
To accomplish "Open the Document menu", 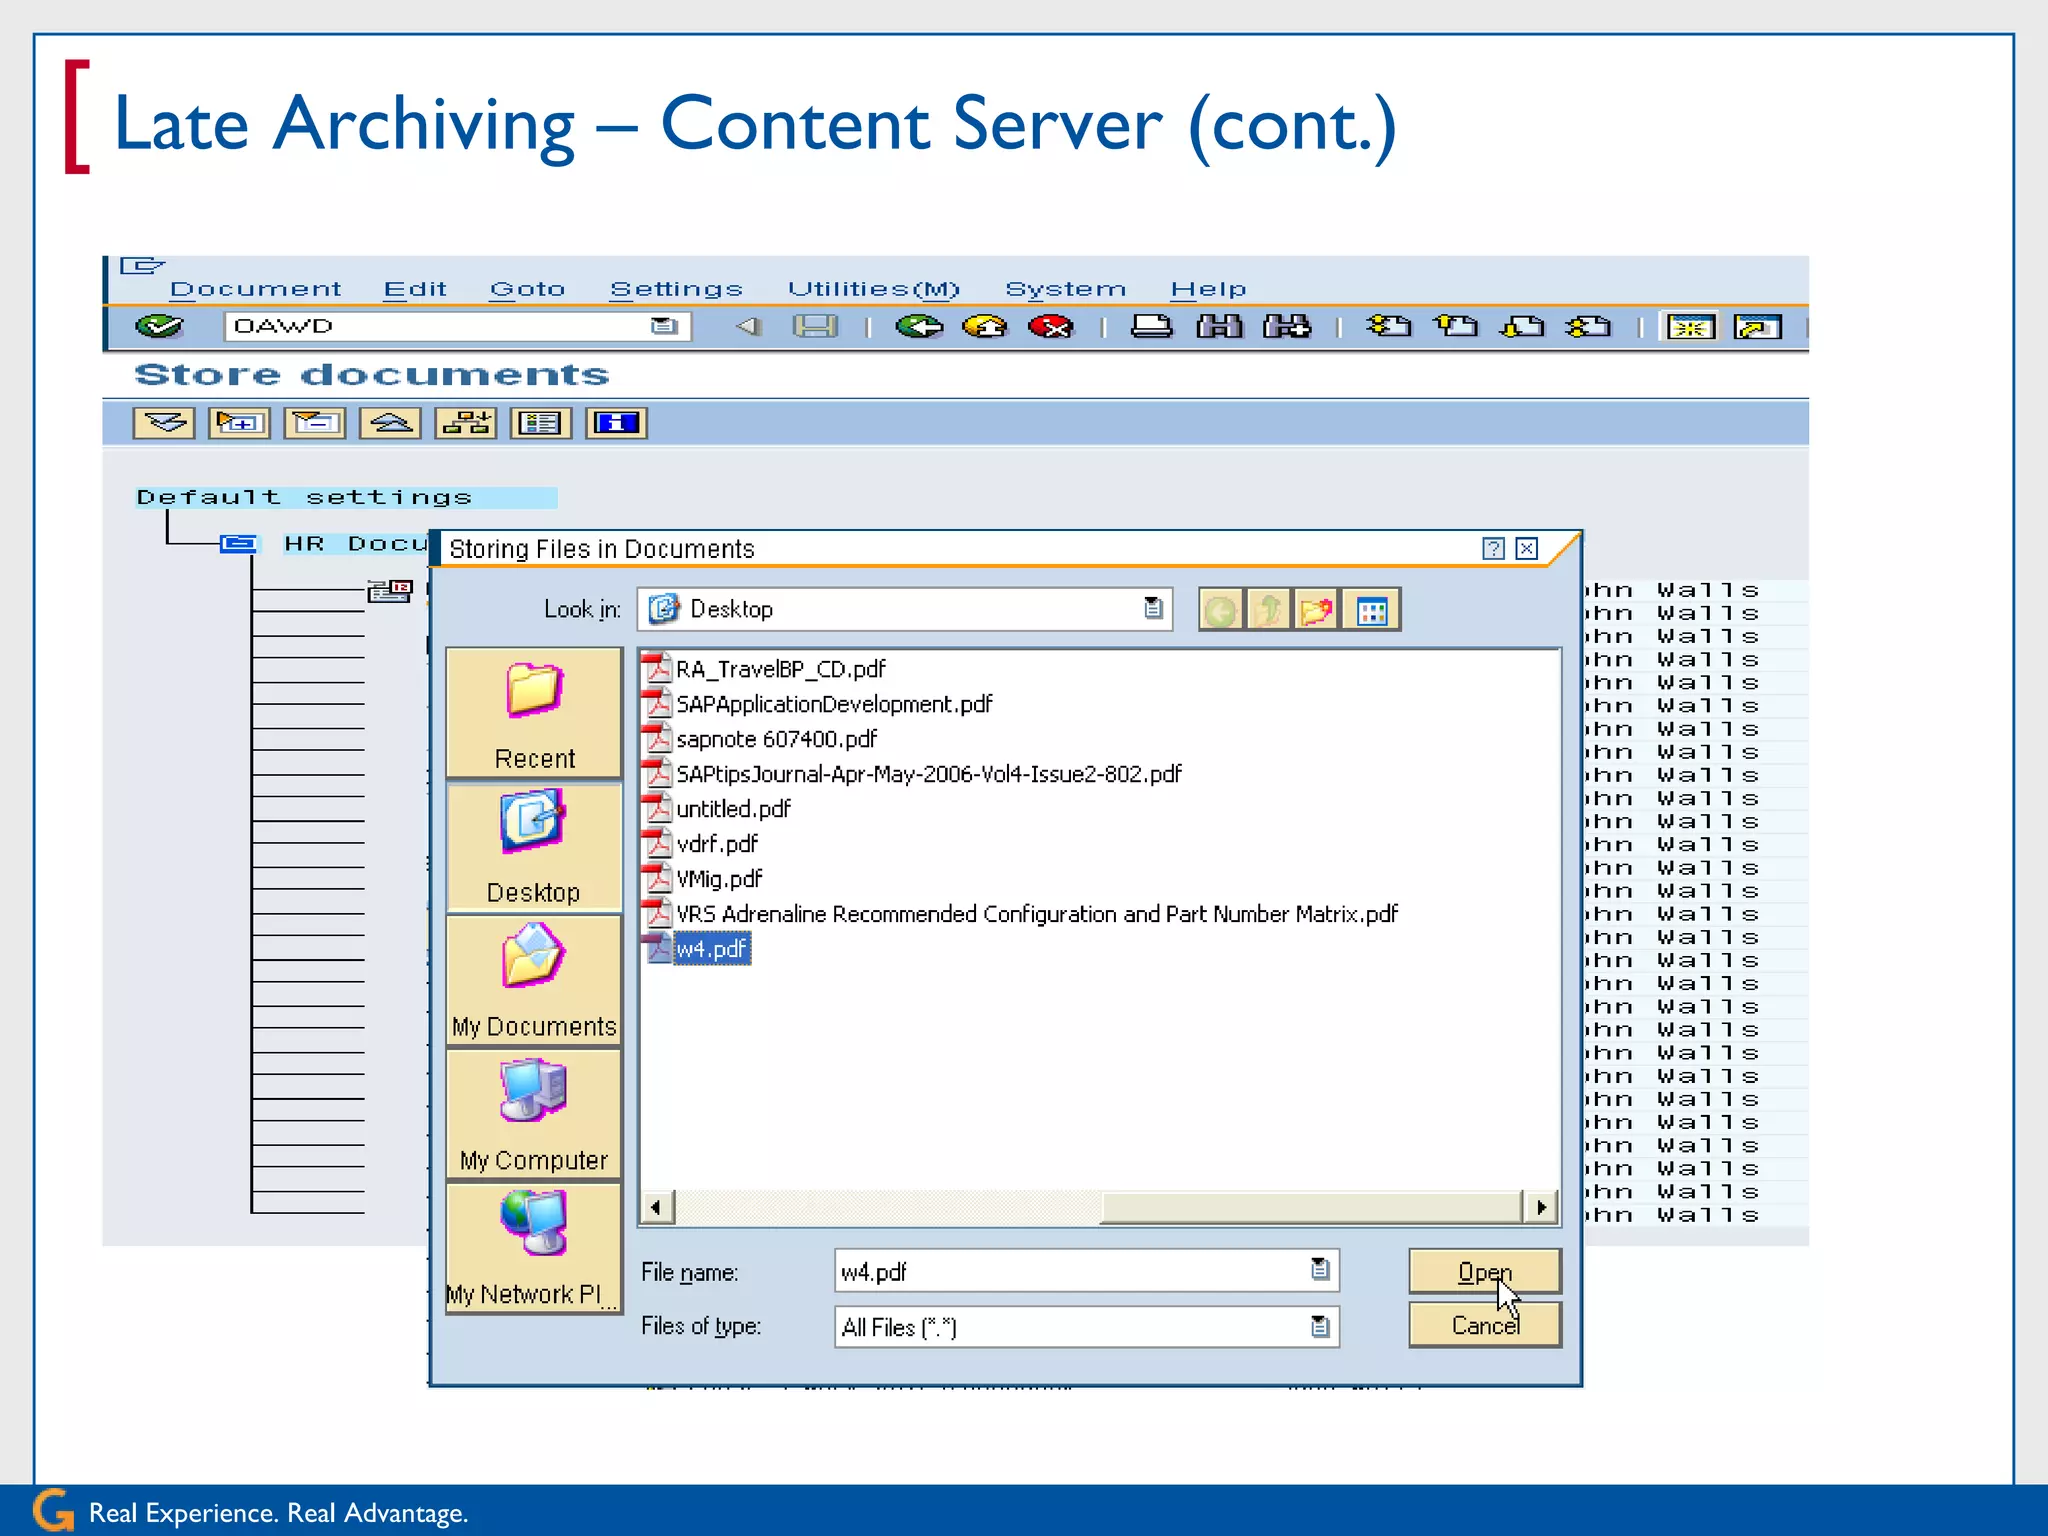I will coord(255,289).
